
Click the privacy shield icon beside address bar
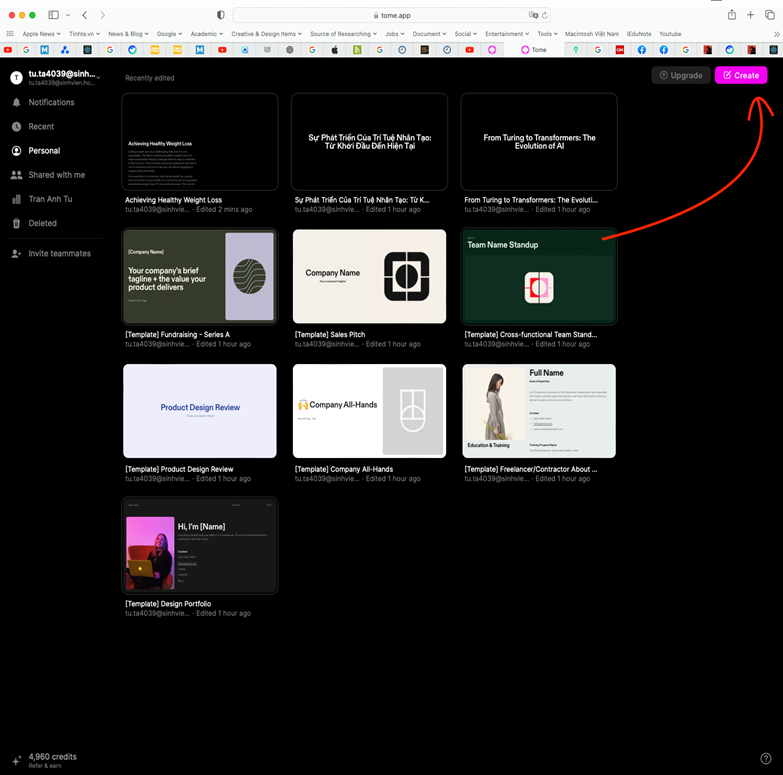click(x=221, y=15)
